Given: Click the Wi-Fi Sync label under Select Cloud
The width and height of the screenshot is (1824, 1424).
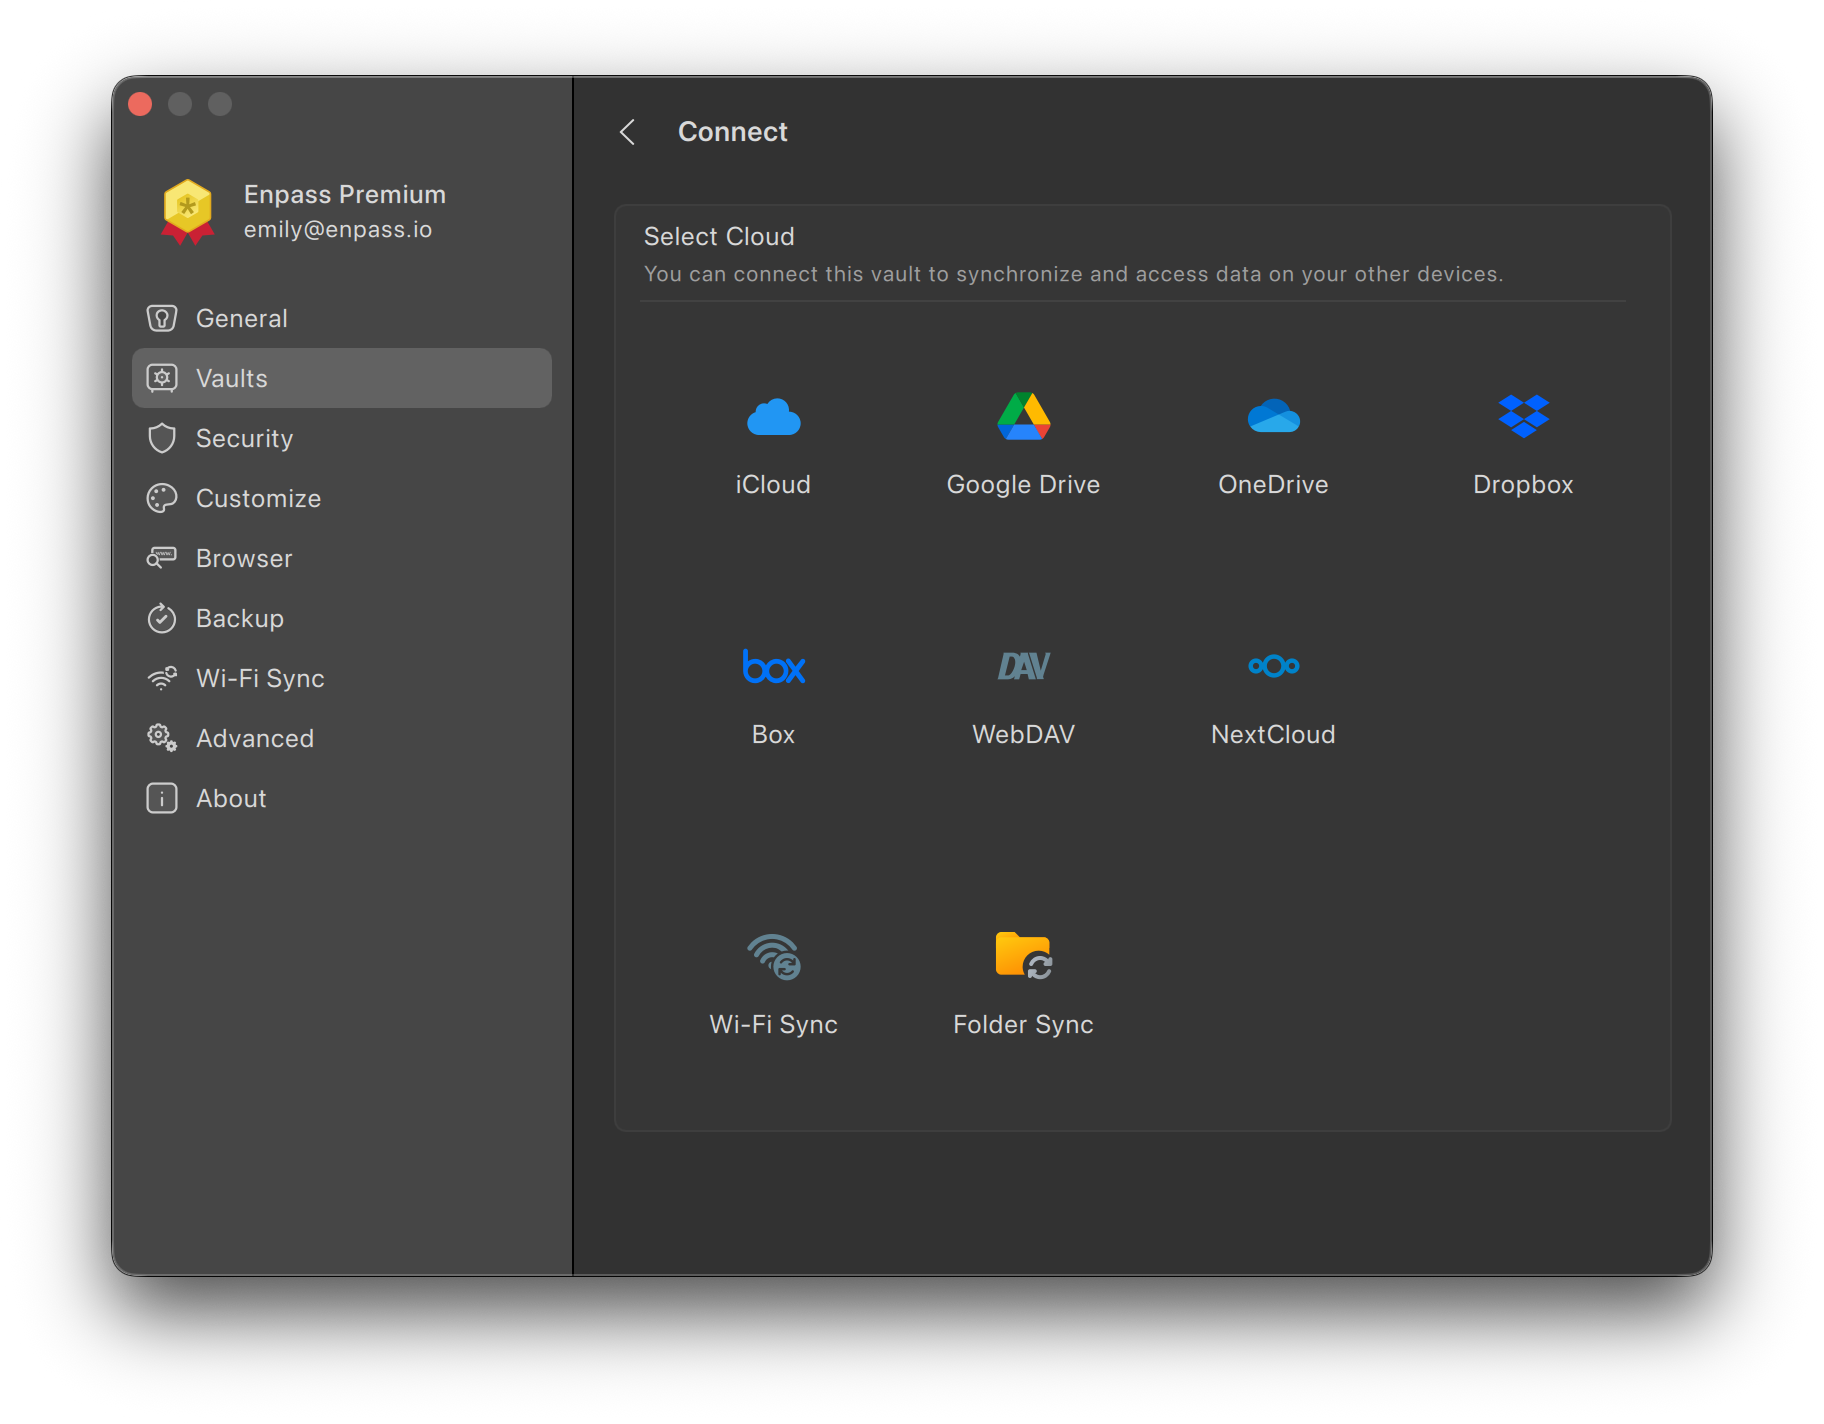Looking at the screenshot, I should pos(773,1025).
